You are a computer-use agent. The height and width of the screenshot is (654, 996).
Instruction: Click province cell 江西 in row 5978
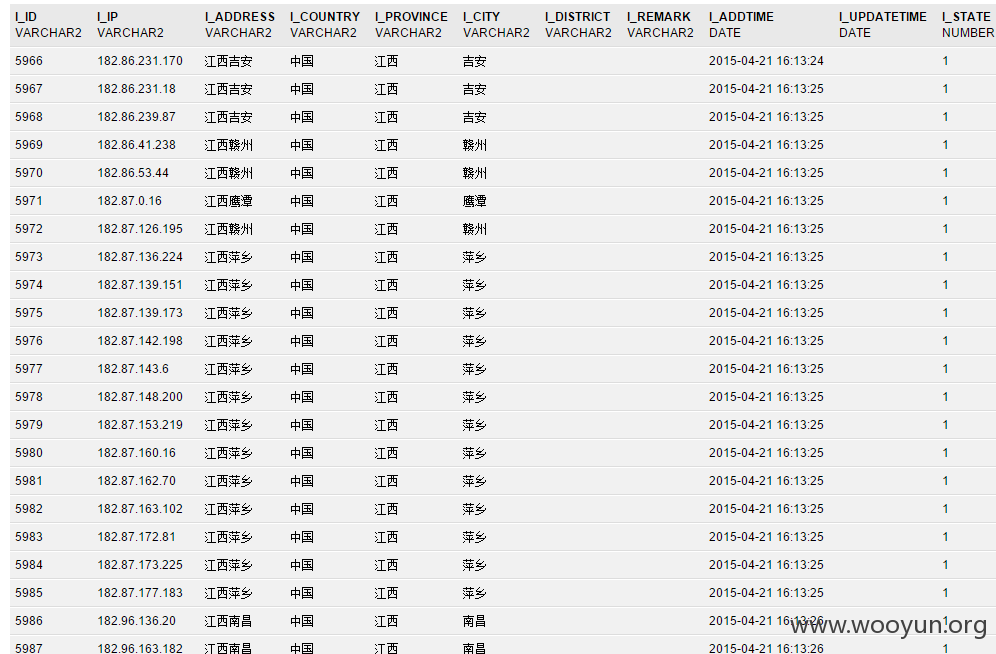[386, 397]
